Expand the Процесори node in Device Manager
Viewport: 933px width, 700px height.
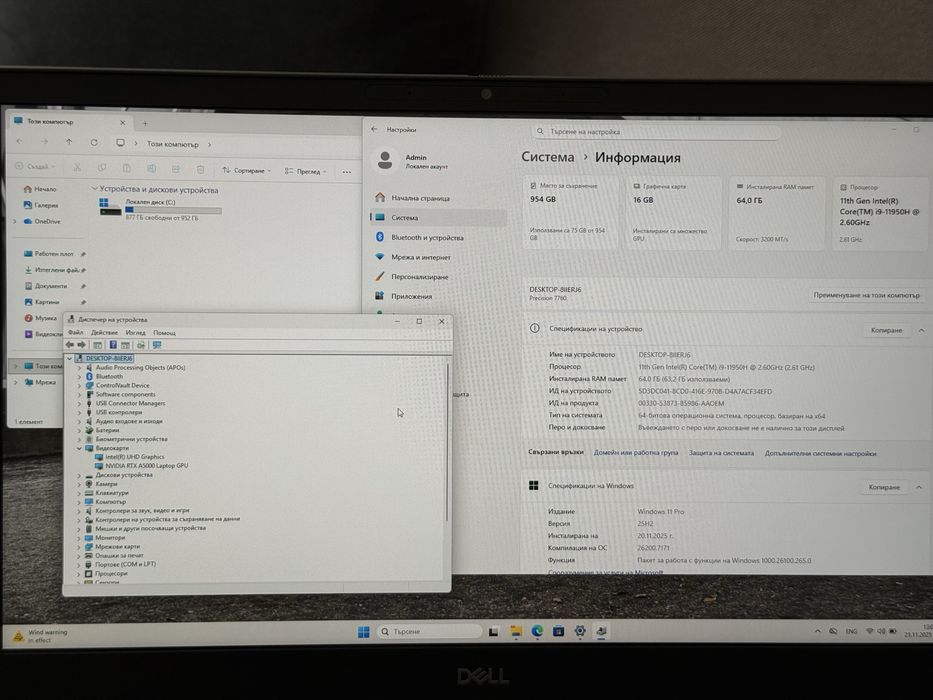pos(79,573)
